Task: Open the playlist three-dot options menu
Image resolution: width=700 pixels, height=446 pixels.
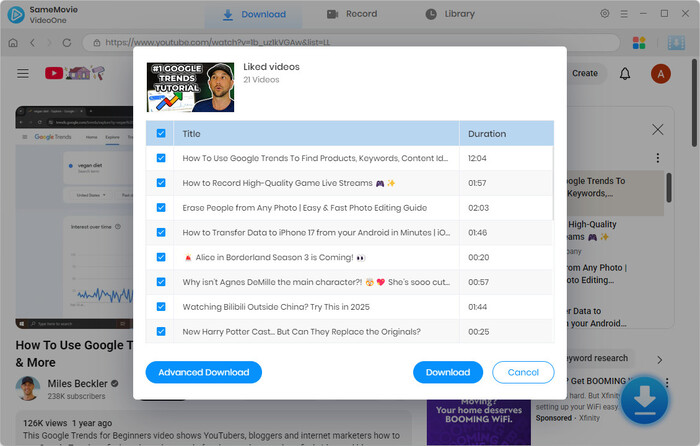Action: tap(657, 158)
